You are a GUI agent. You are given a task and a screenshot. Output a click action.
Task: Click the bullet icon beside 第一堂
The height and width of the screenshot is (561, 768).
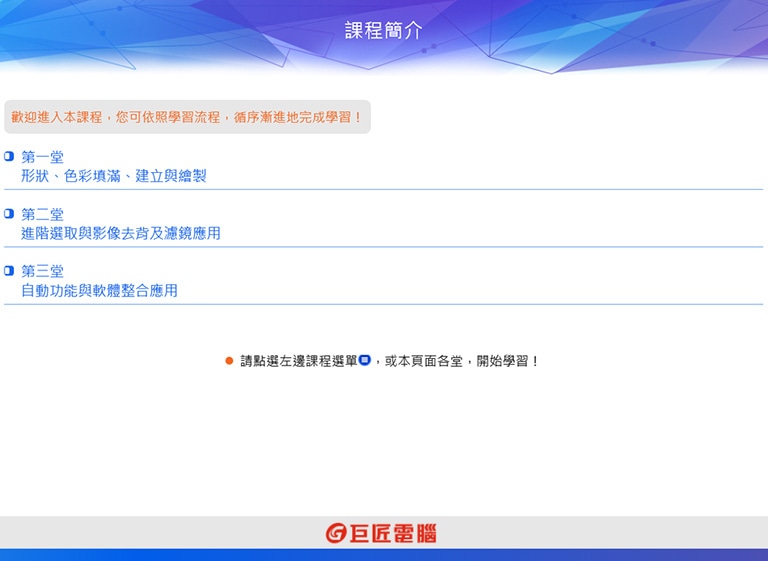pyautogui.click(x=9, y=156)
